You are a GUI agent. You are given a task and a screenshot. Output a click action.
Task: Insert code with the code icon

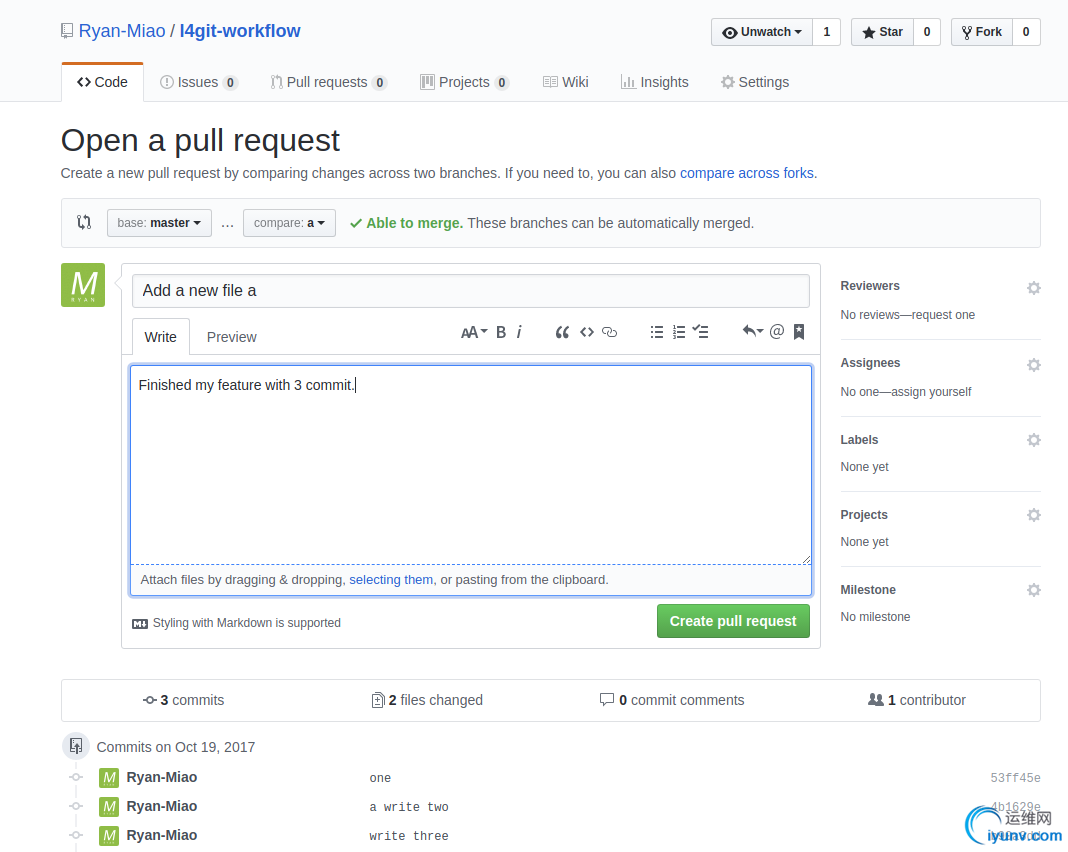tap(586, 332)
